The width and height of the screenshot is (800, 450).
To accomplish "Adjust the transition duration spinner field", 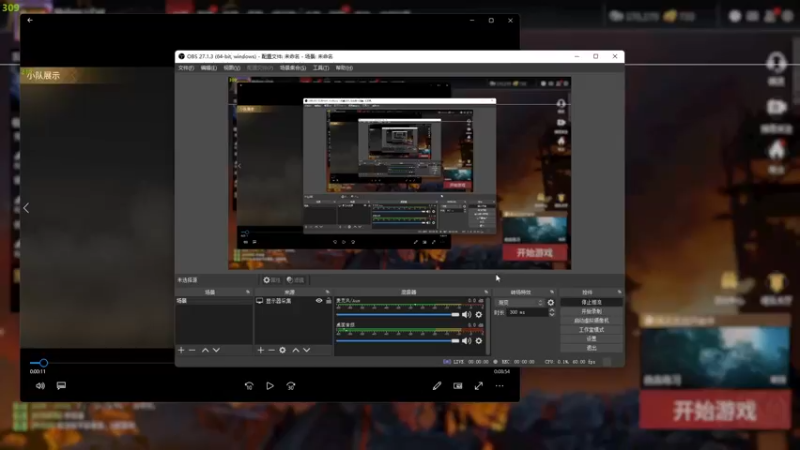I will pyautogui.click(x=528, y=312).
